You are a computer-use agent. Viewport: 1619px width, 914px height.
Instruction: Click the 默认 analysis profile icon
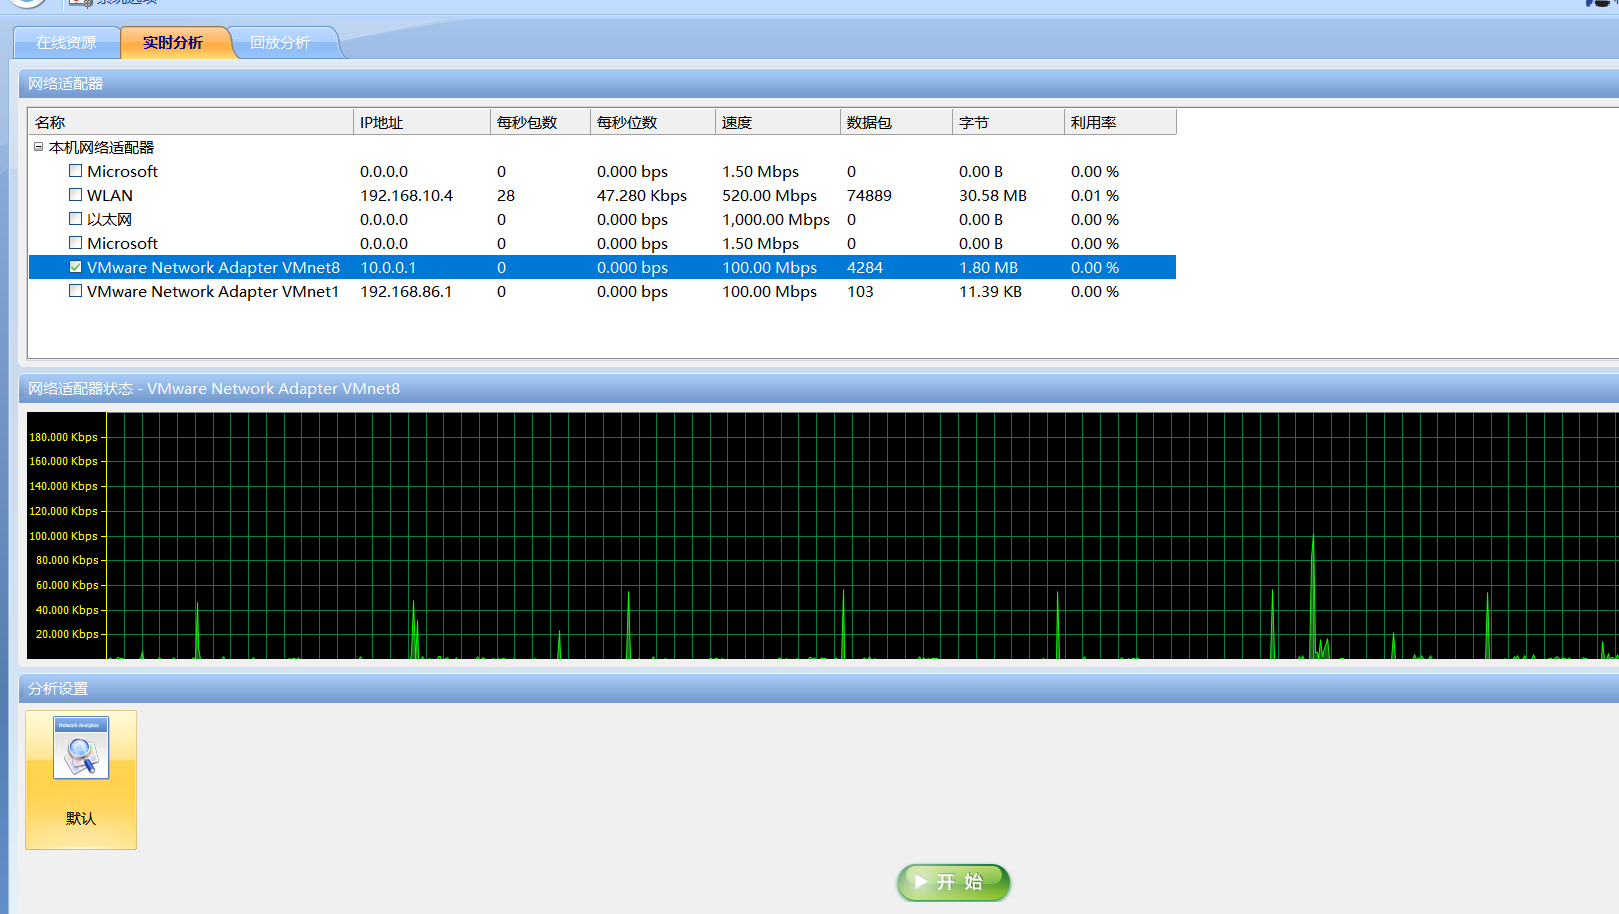point(81,780)
